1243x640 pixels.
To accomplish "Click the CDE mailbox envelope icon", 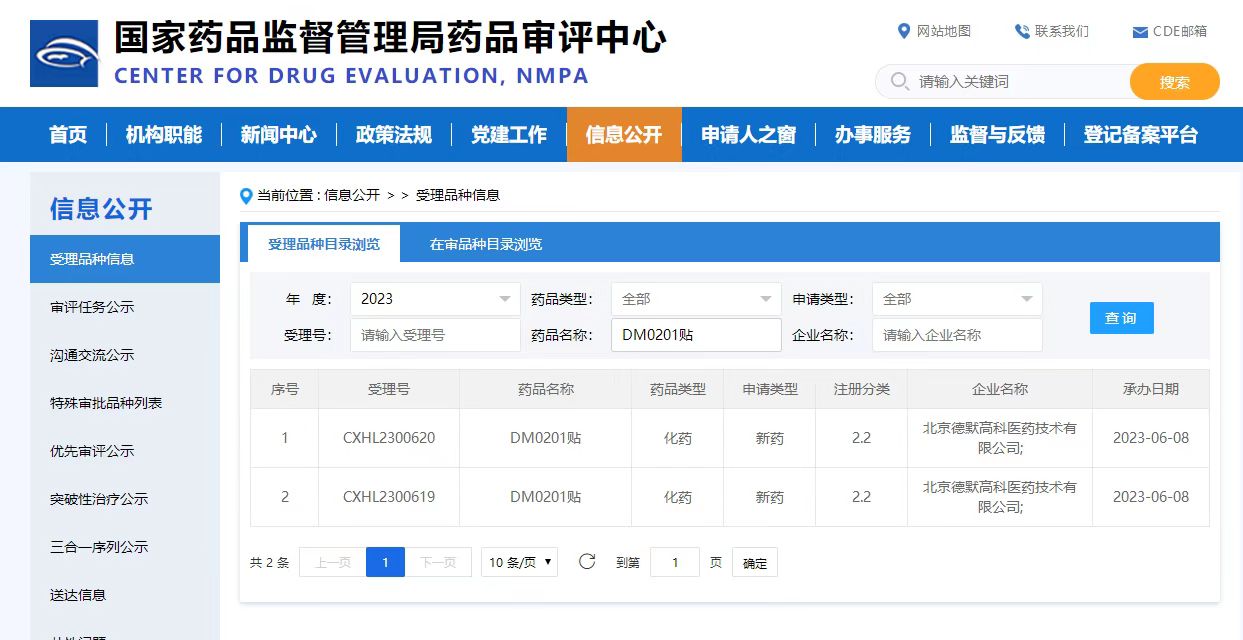I will tap(1139, 32).
